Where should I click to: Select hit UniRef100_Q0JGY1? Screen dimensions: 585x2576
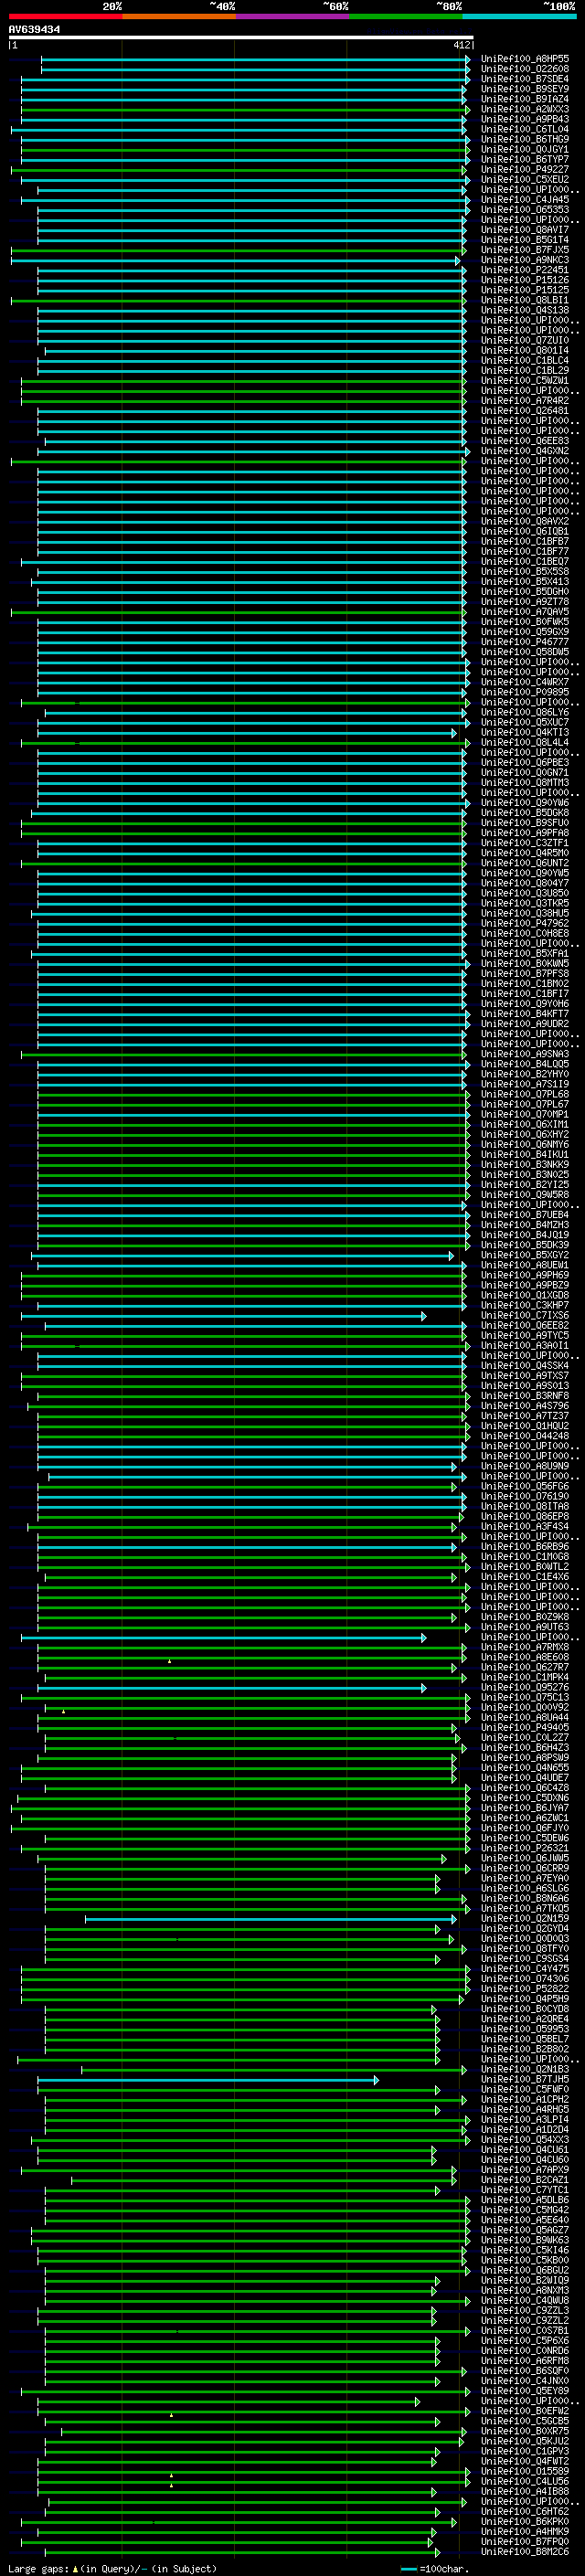coord(525,149)
